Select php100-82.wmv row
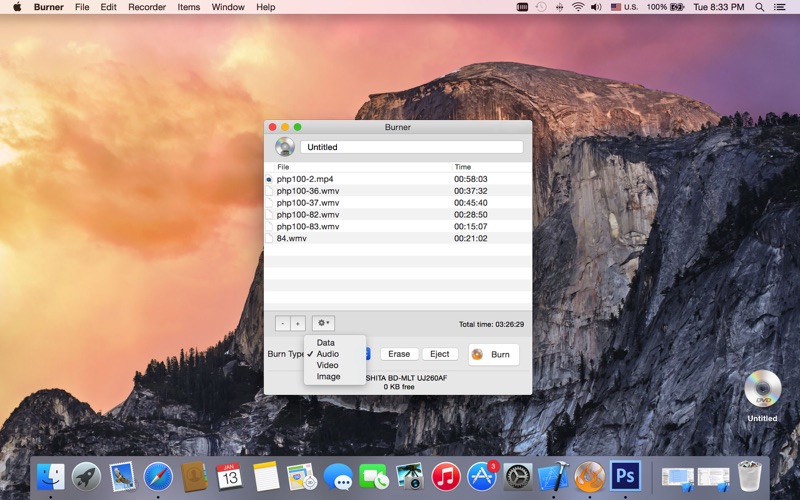Viewport: 800px width, 500px height. point(398,215)
